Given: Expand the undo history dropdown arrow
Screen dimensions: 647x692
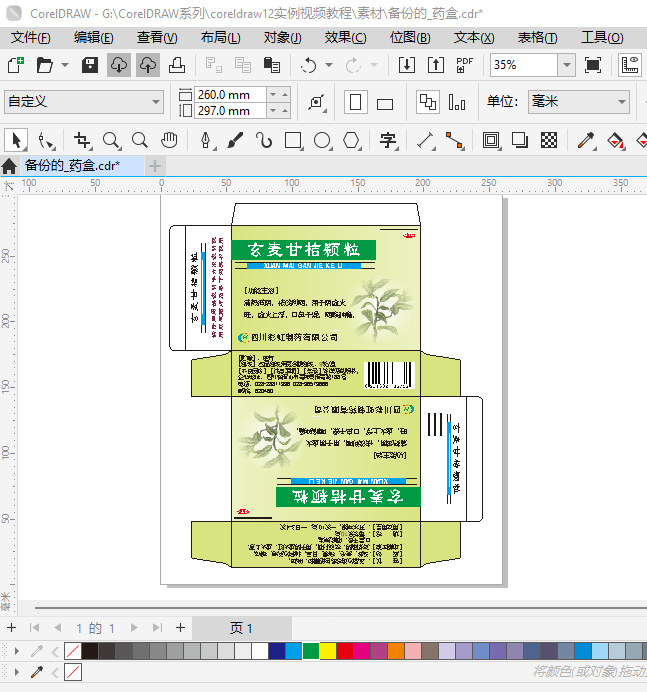Looking at the screenshot, I should point(329,65).
